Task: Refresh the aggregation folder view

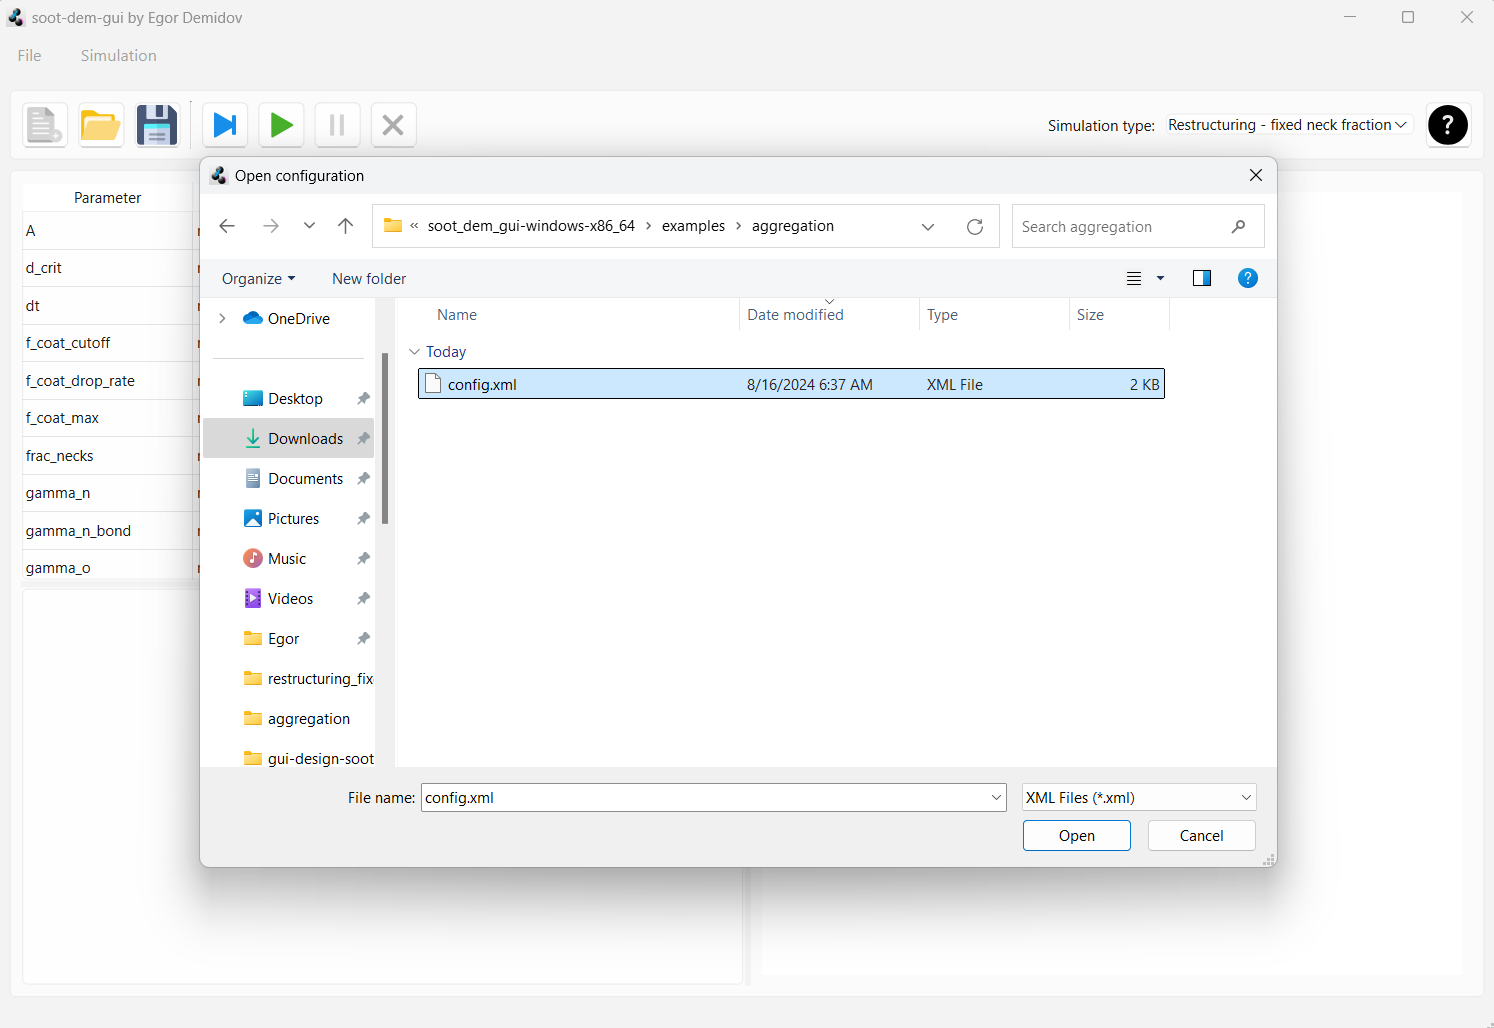Action: [x=975, y=227]
